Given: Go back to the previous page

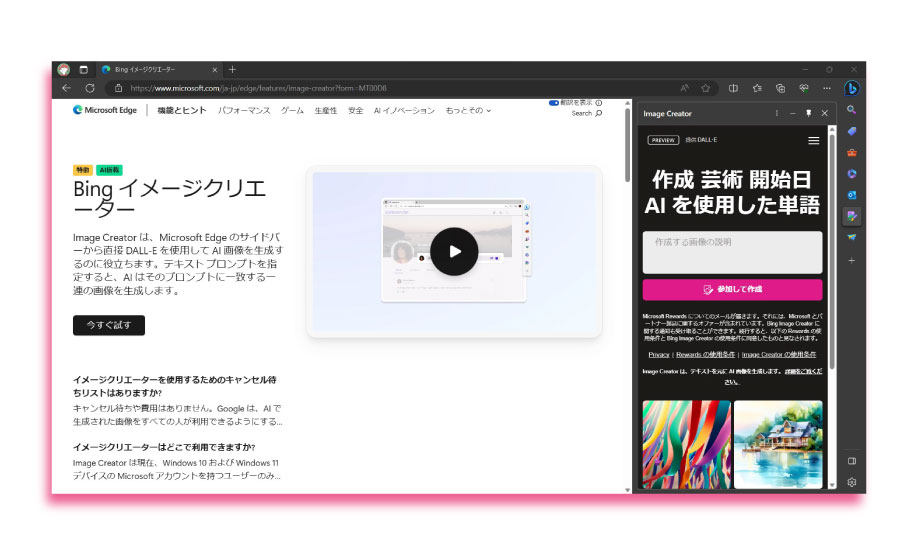Looking at the screenshot, I should 66,88.
